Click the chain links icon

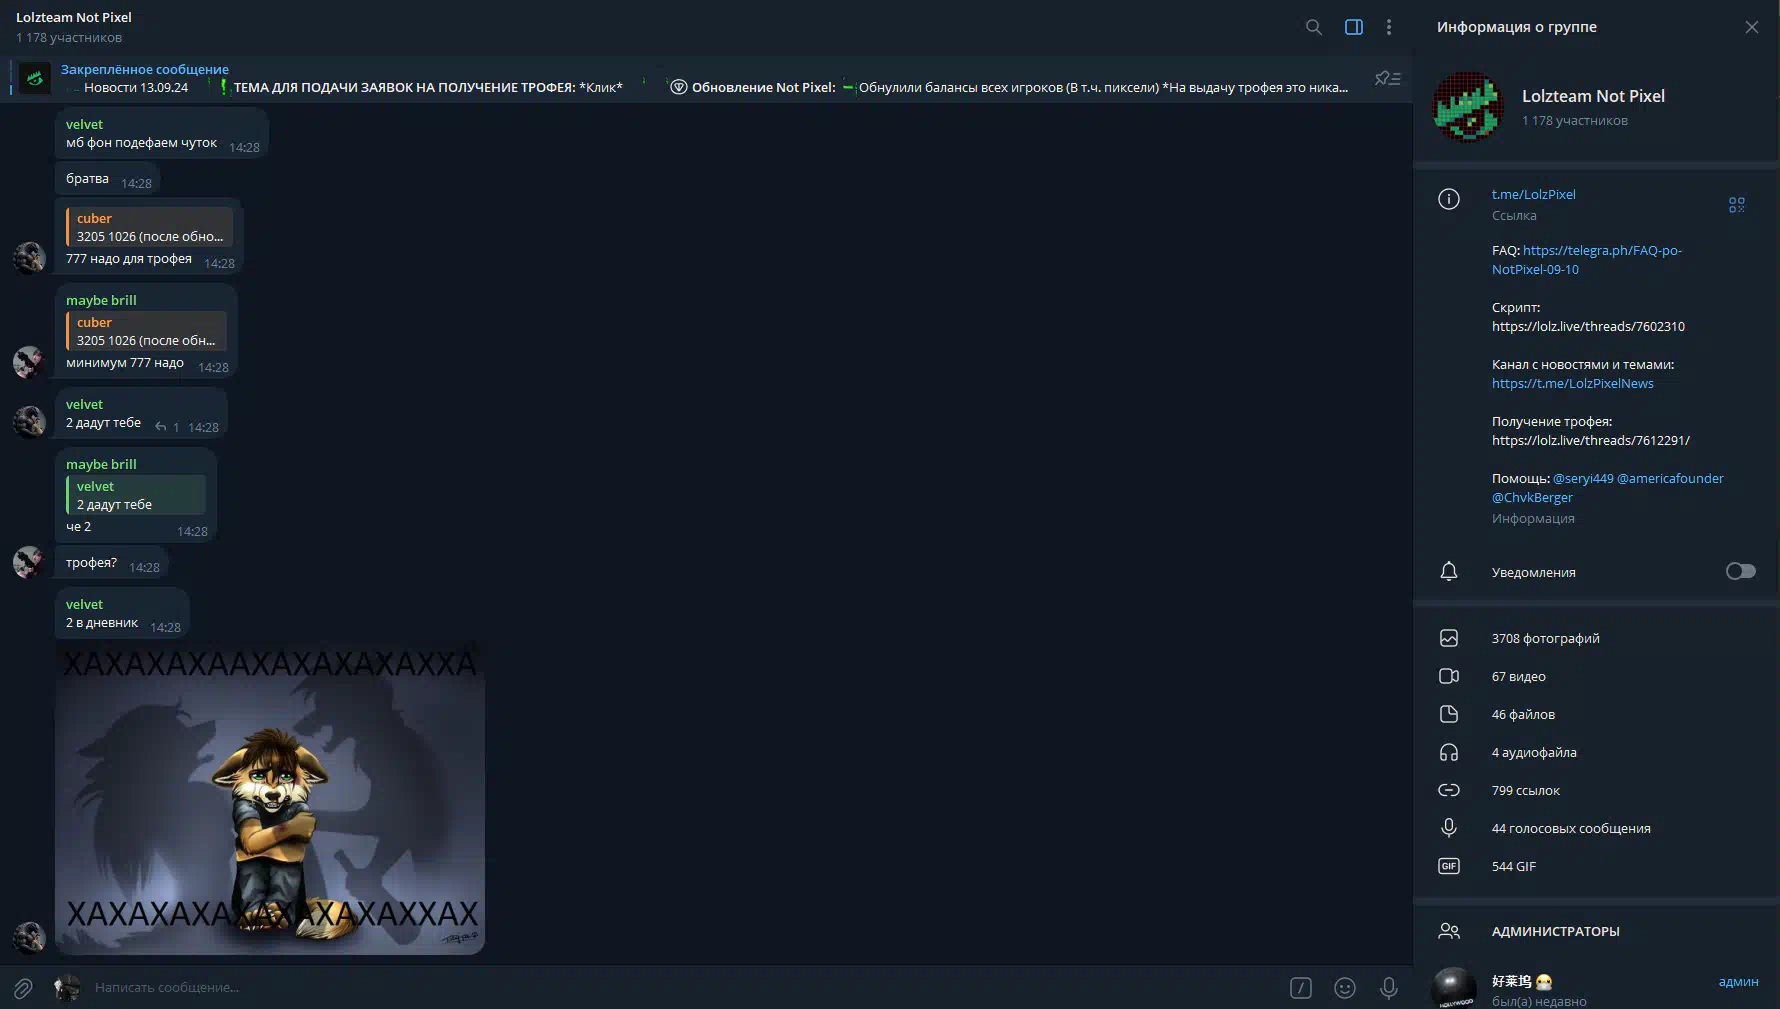1449,790
